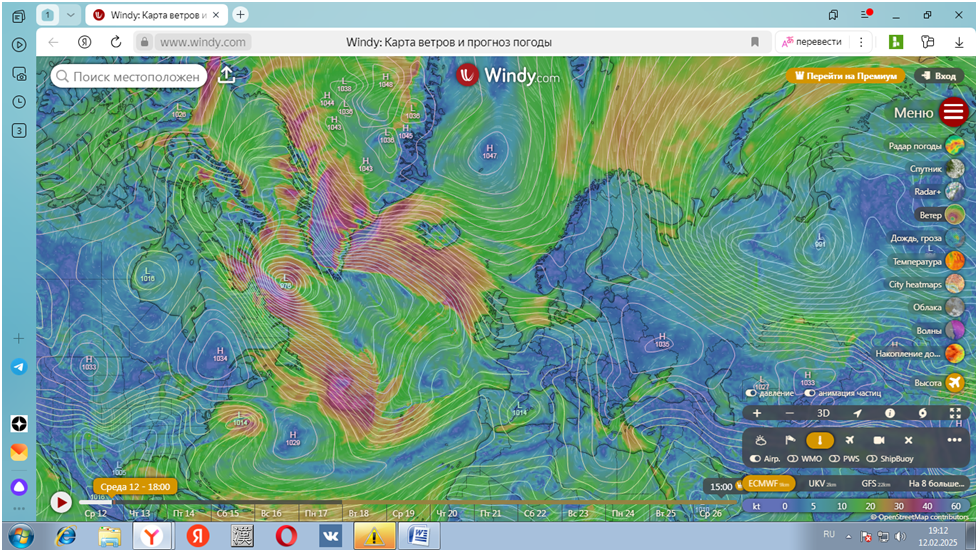
Task: Select the City heatmaps layer
Action: click(x=955, y=284)
